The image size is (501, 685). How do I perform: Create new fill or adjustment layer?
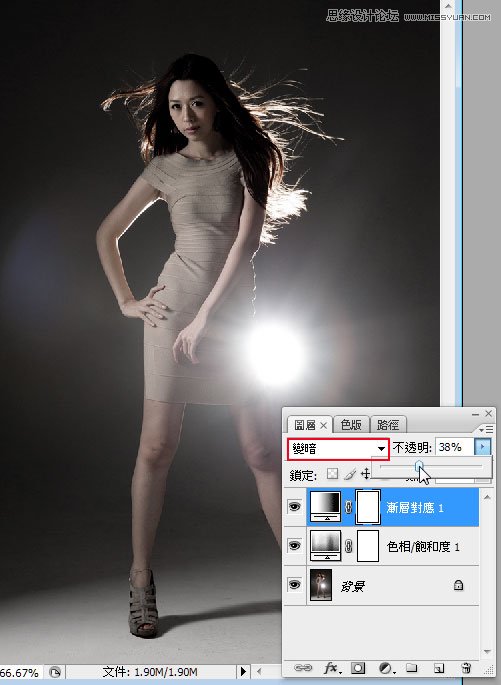point(386,668)
